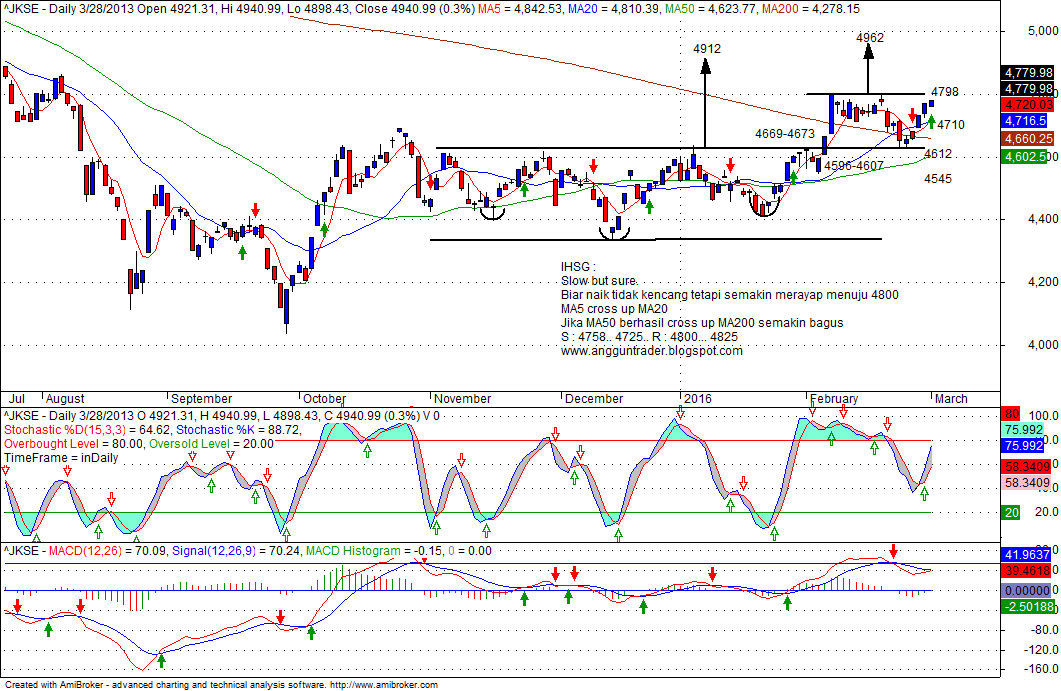Select the 4596-4607 range label

click(x=854, y=166)
